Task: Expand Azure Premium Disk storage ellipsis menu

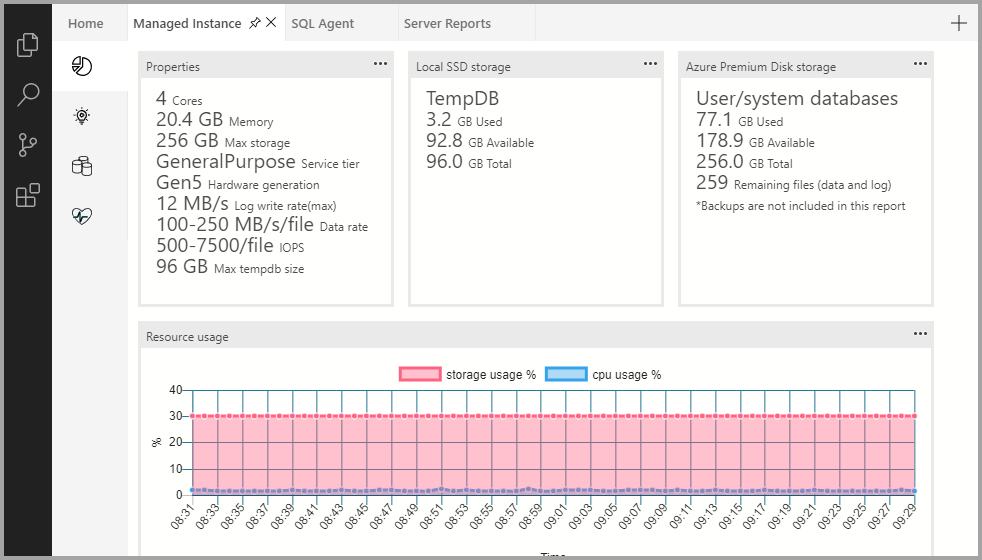Action: point(920,63)
